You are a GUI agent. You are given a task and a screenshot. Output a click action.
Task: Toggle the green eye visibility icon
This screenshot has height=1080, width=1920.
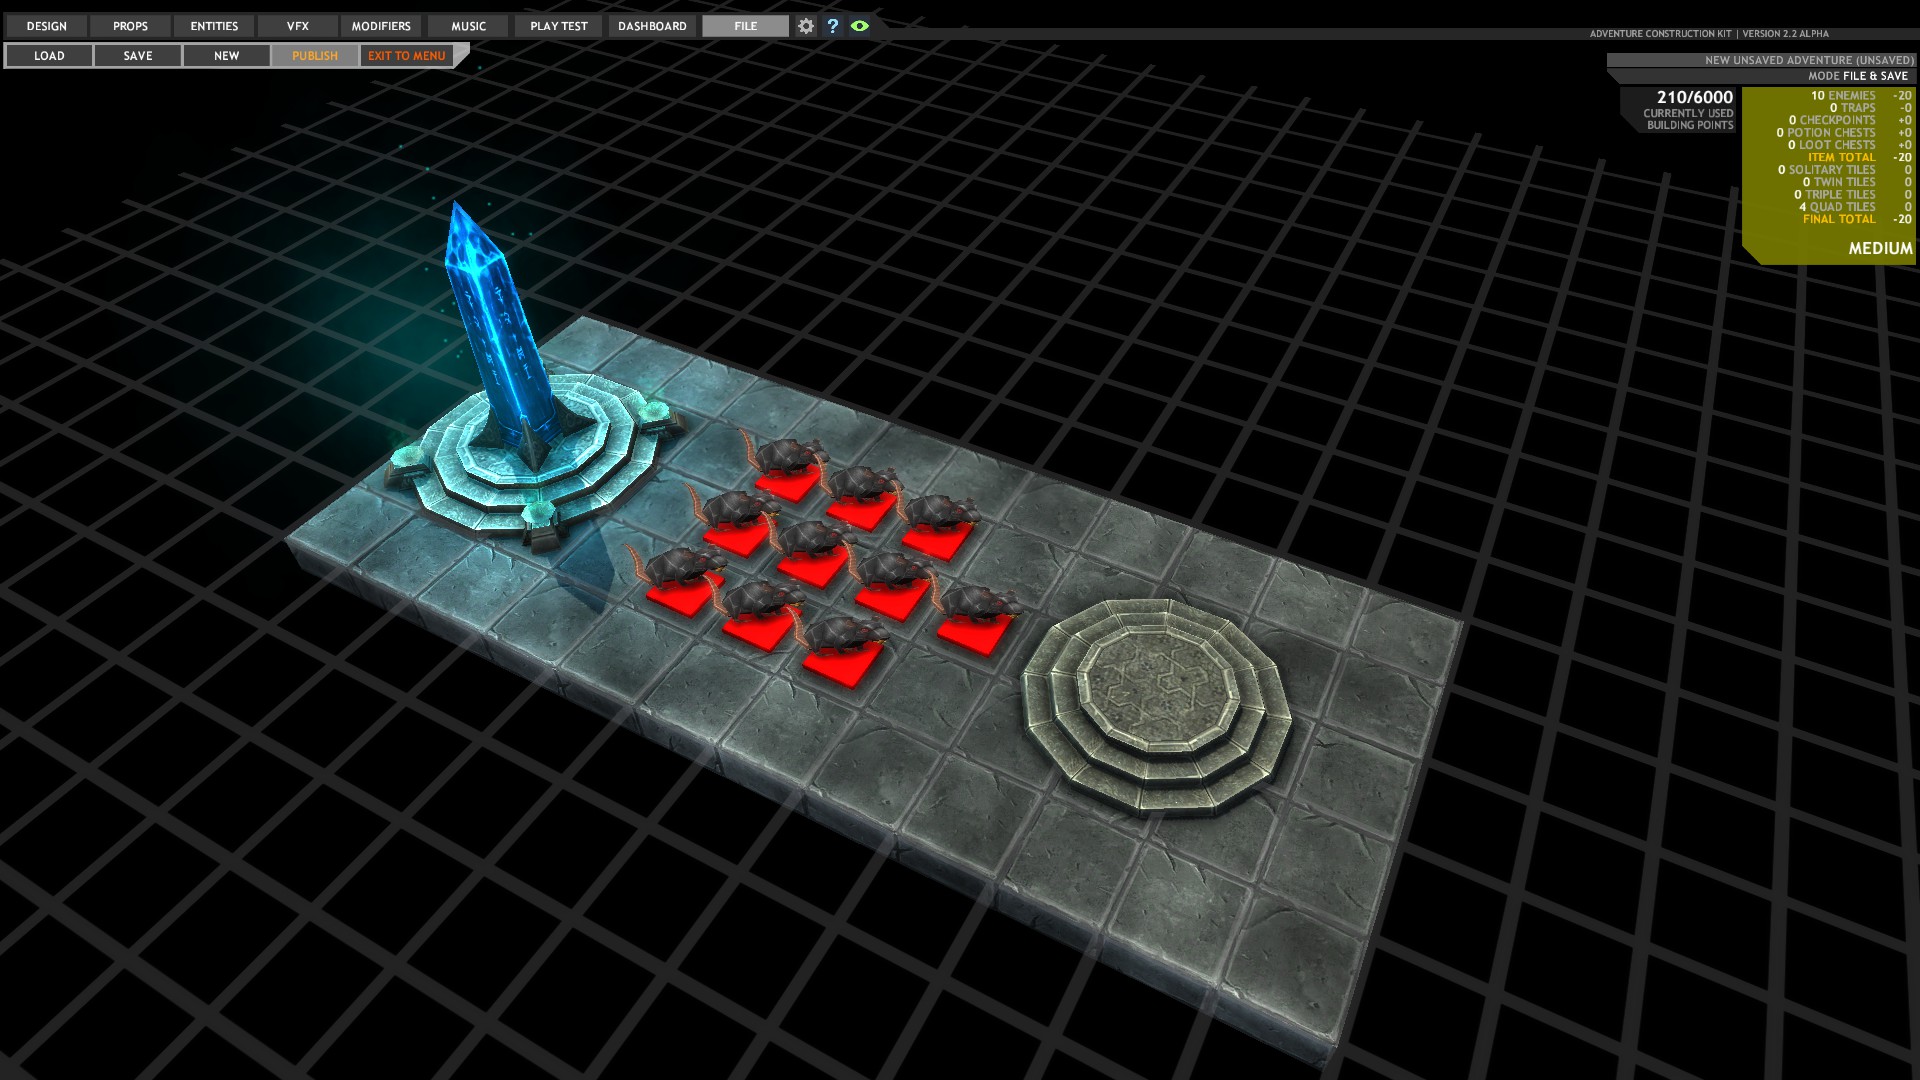point(859,26)
